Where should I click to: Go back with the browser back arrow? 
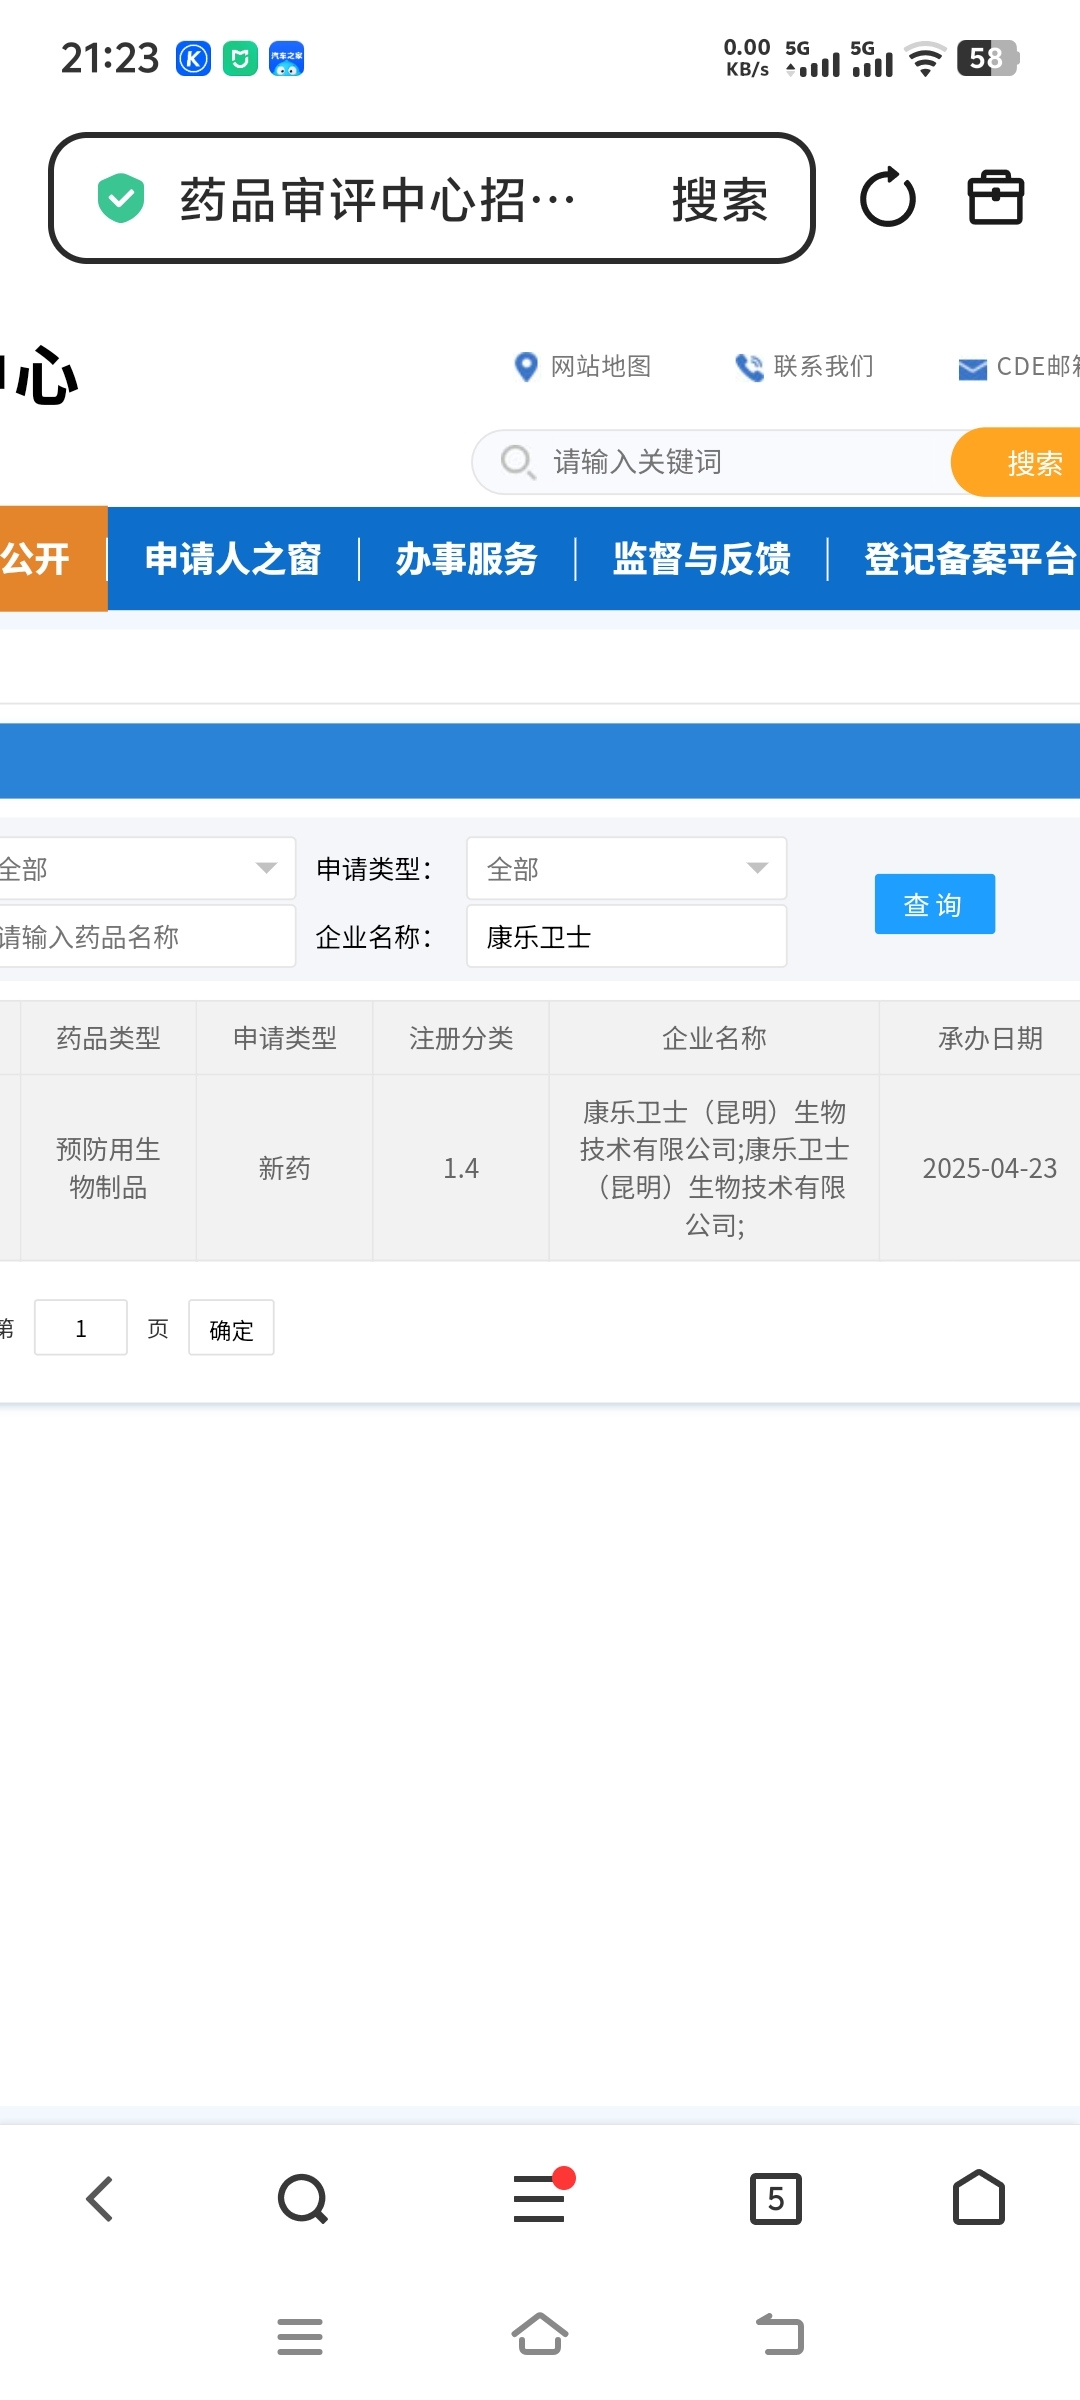(100, 2199)
